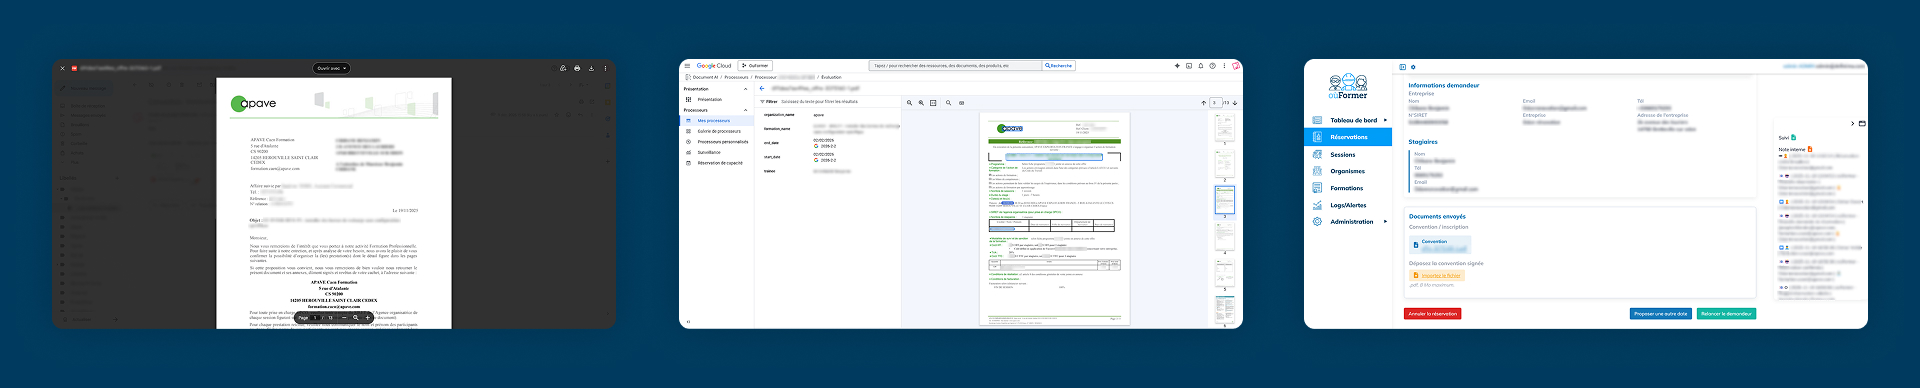This screenshot has width=1920, height=388.
Task: Select page 4 thumbnail in Document AI viewer
Action: point(1224,235)
